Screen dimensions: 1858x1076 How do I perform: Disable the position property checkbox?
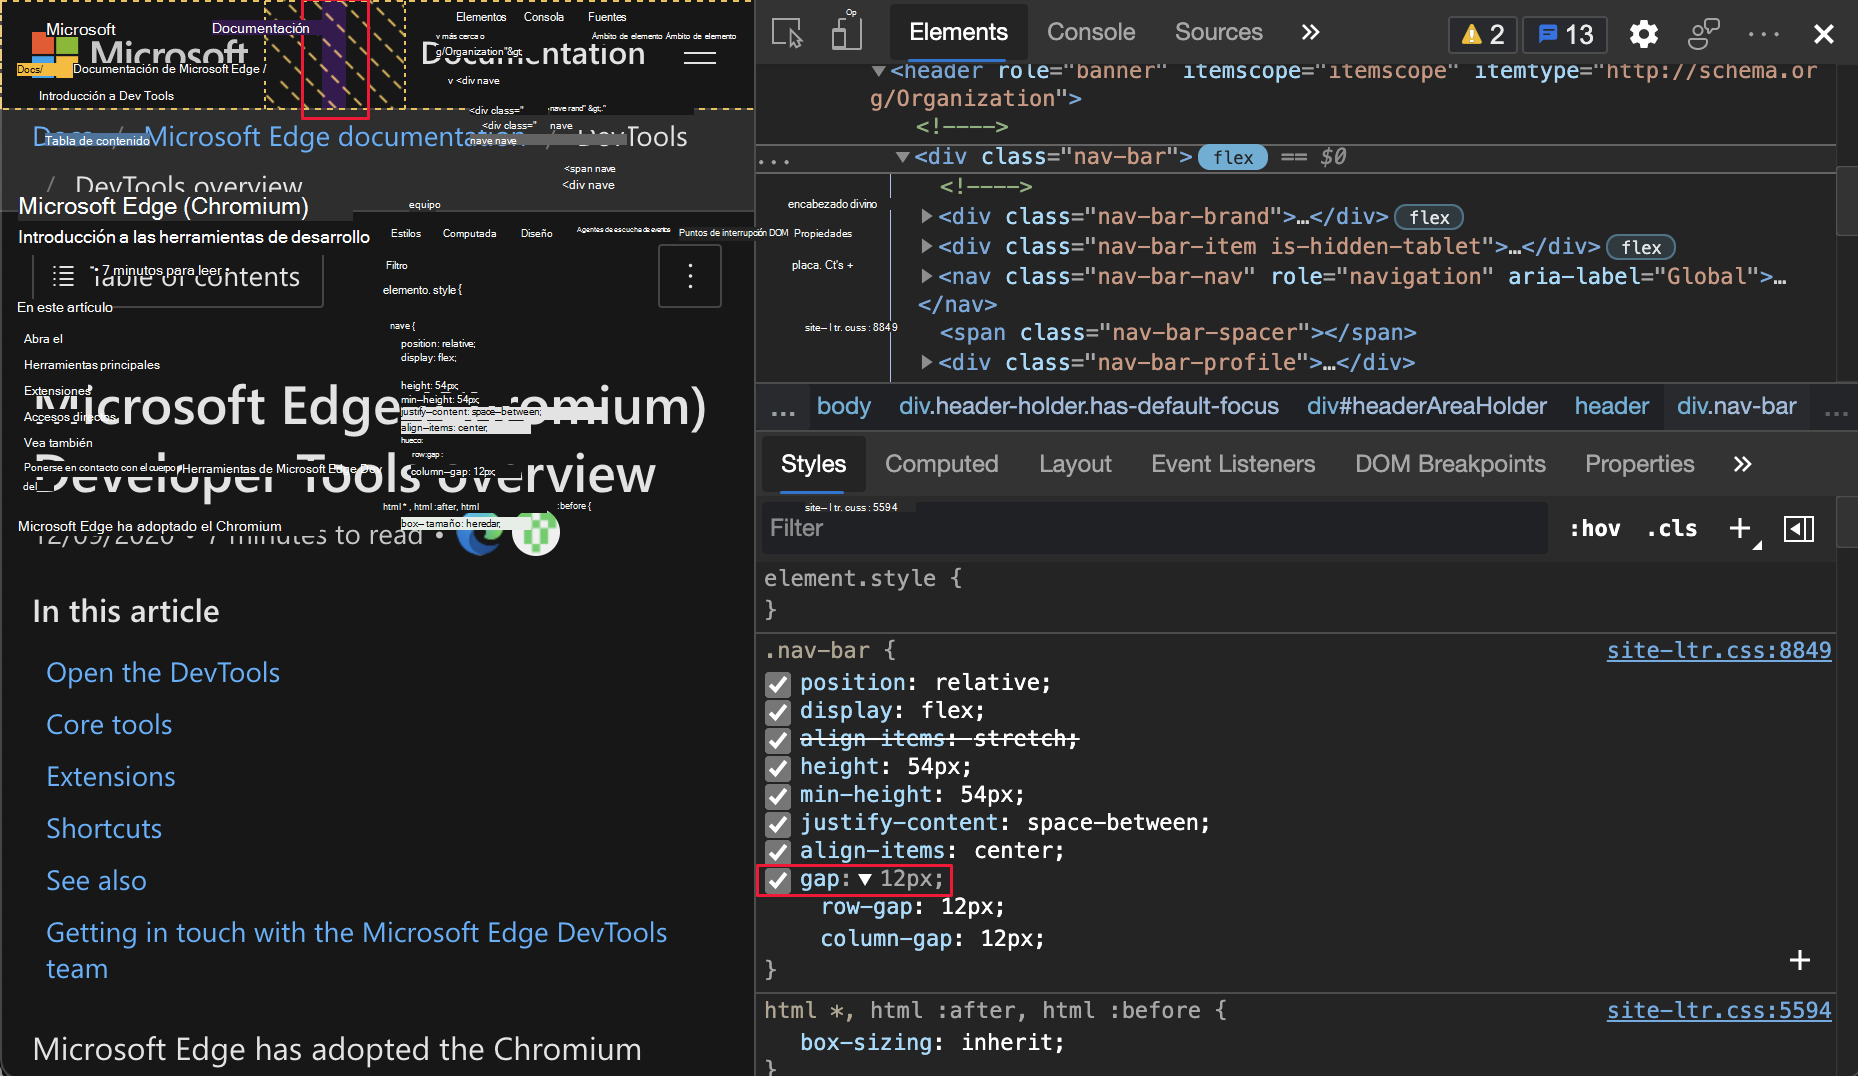coord(778,684)
